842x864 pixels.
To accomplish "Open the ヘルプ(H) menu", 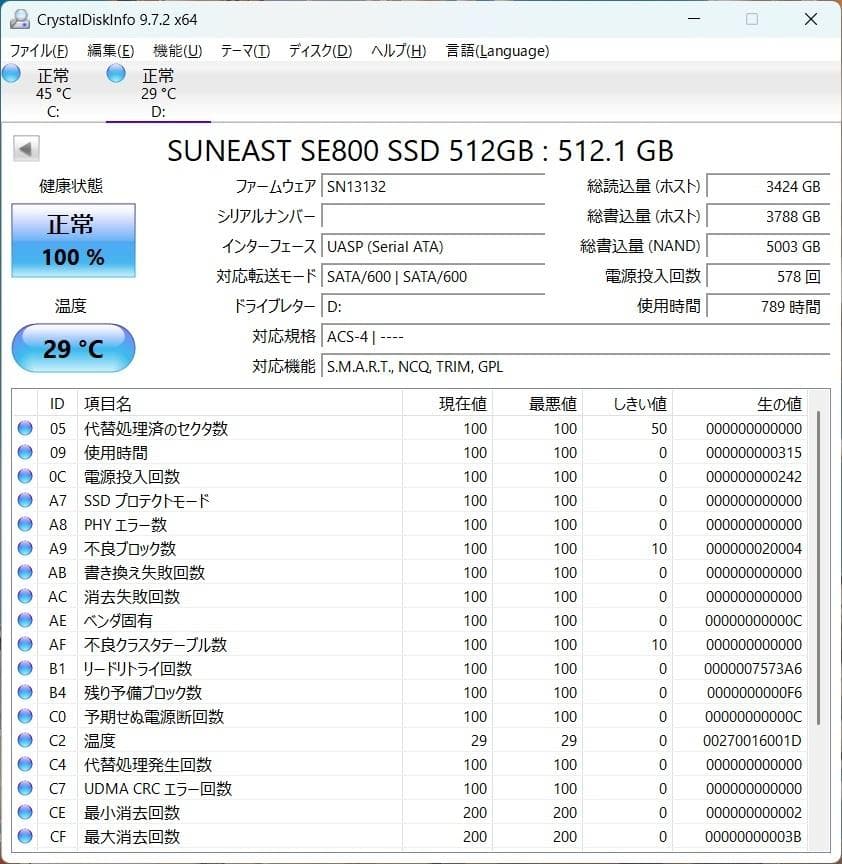I will 398,51.
